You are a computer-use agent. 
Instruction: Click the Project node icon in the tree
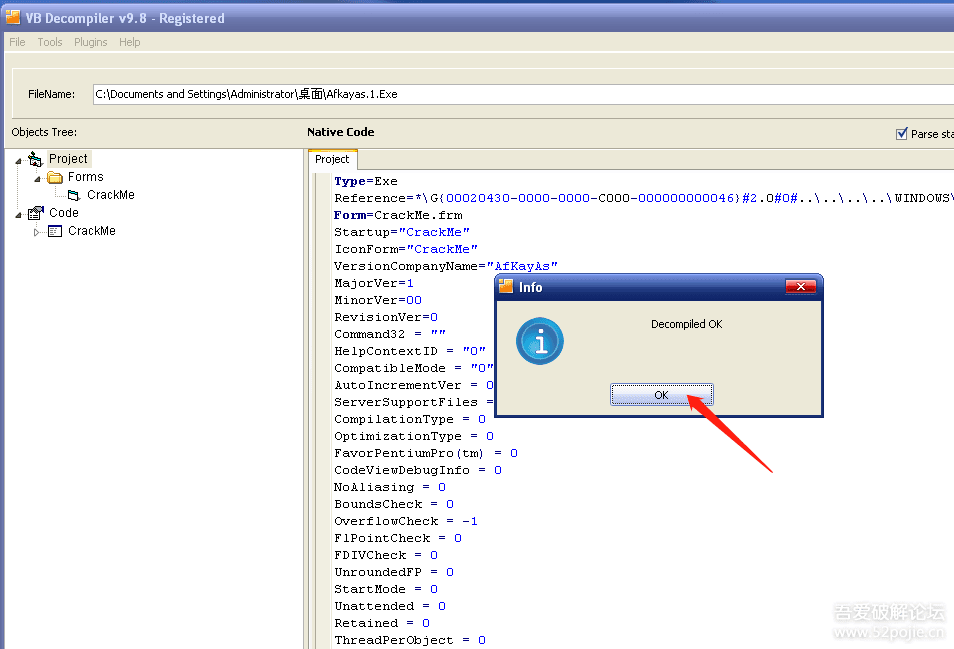(x=36, y=159)
